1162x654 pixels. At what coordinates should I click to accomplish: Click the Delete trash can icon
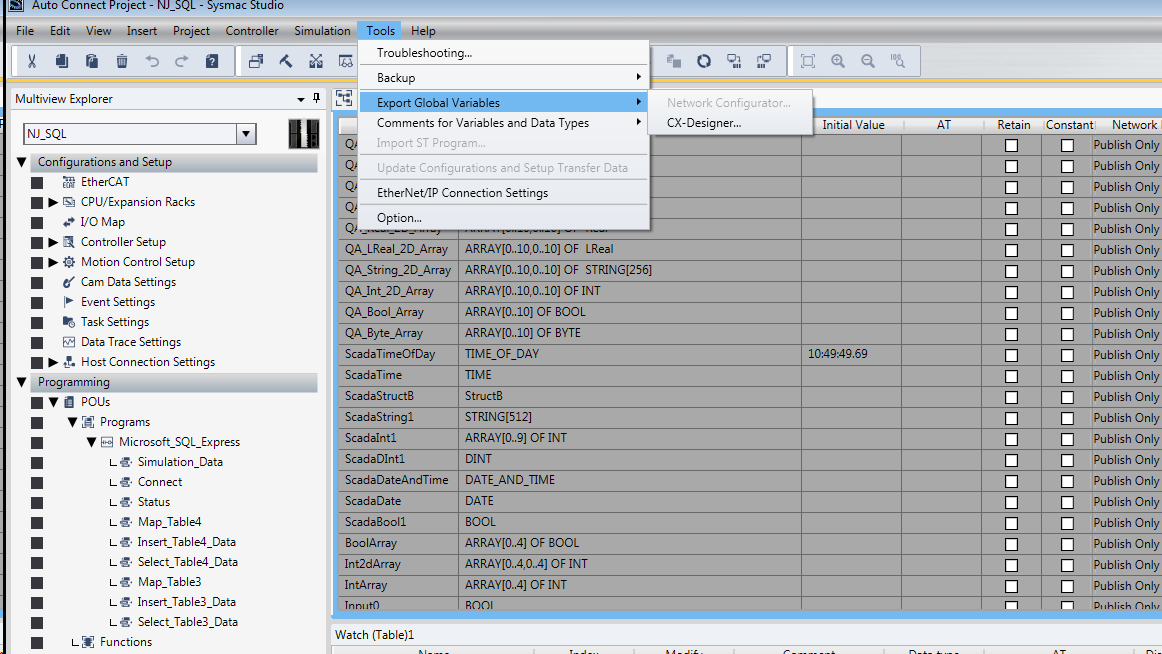point(122,61)
